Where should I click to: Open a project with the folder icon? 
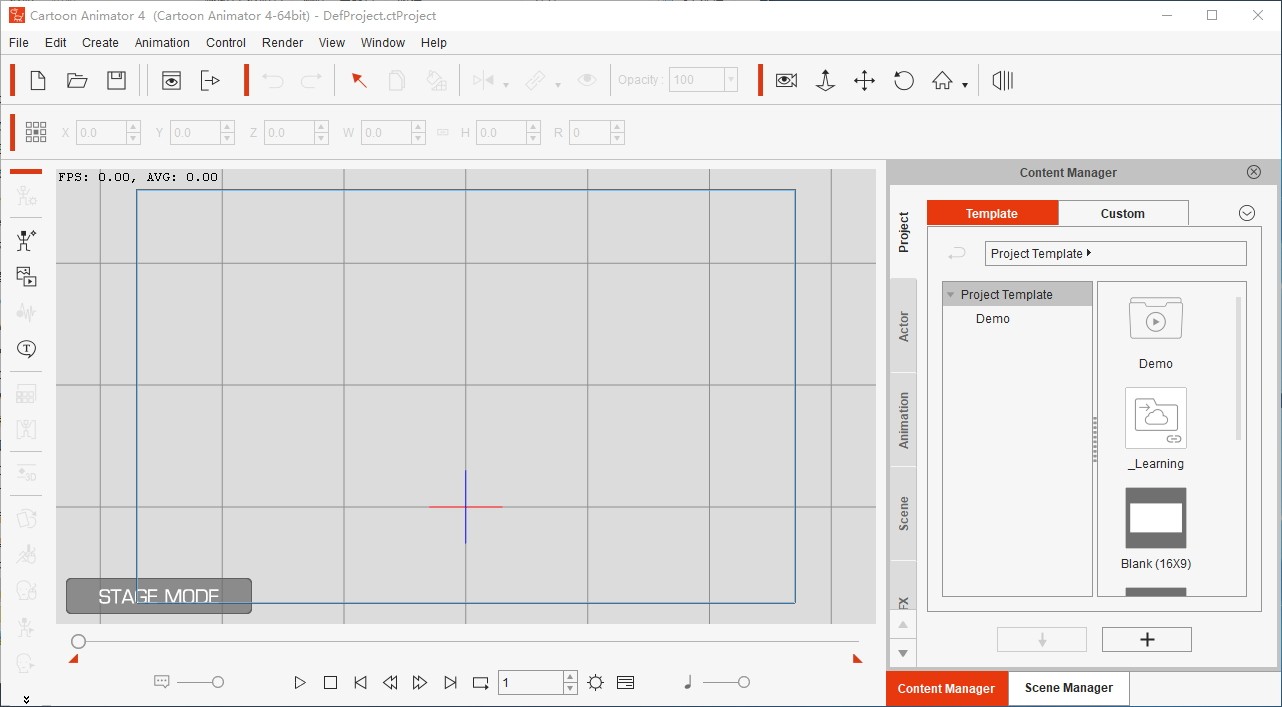tap(77, 81)
